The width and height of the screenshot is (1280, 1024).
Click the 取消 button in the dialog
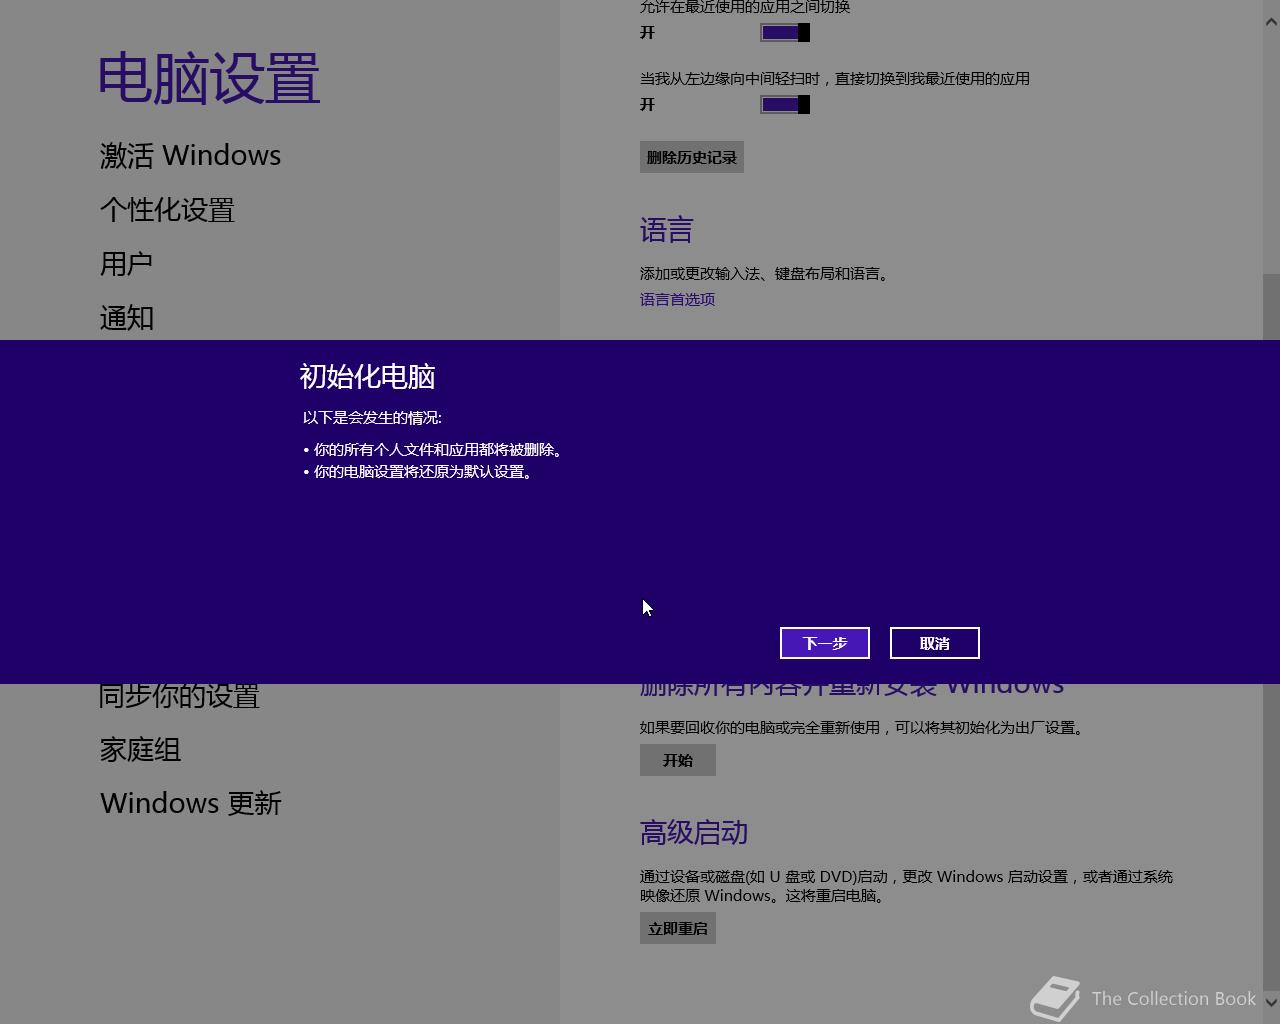click(x=935, y=643)
